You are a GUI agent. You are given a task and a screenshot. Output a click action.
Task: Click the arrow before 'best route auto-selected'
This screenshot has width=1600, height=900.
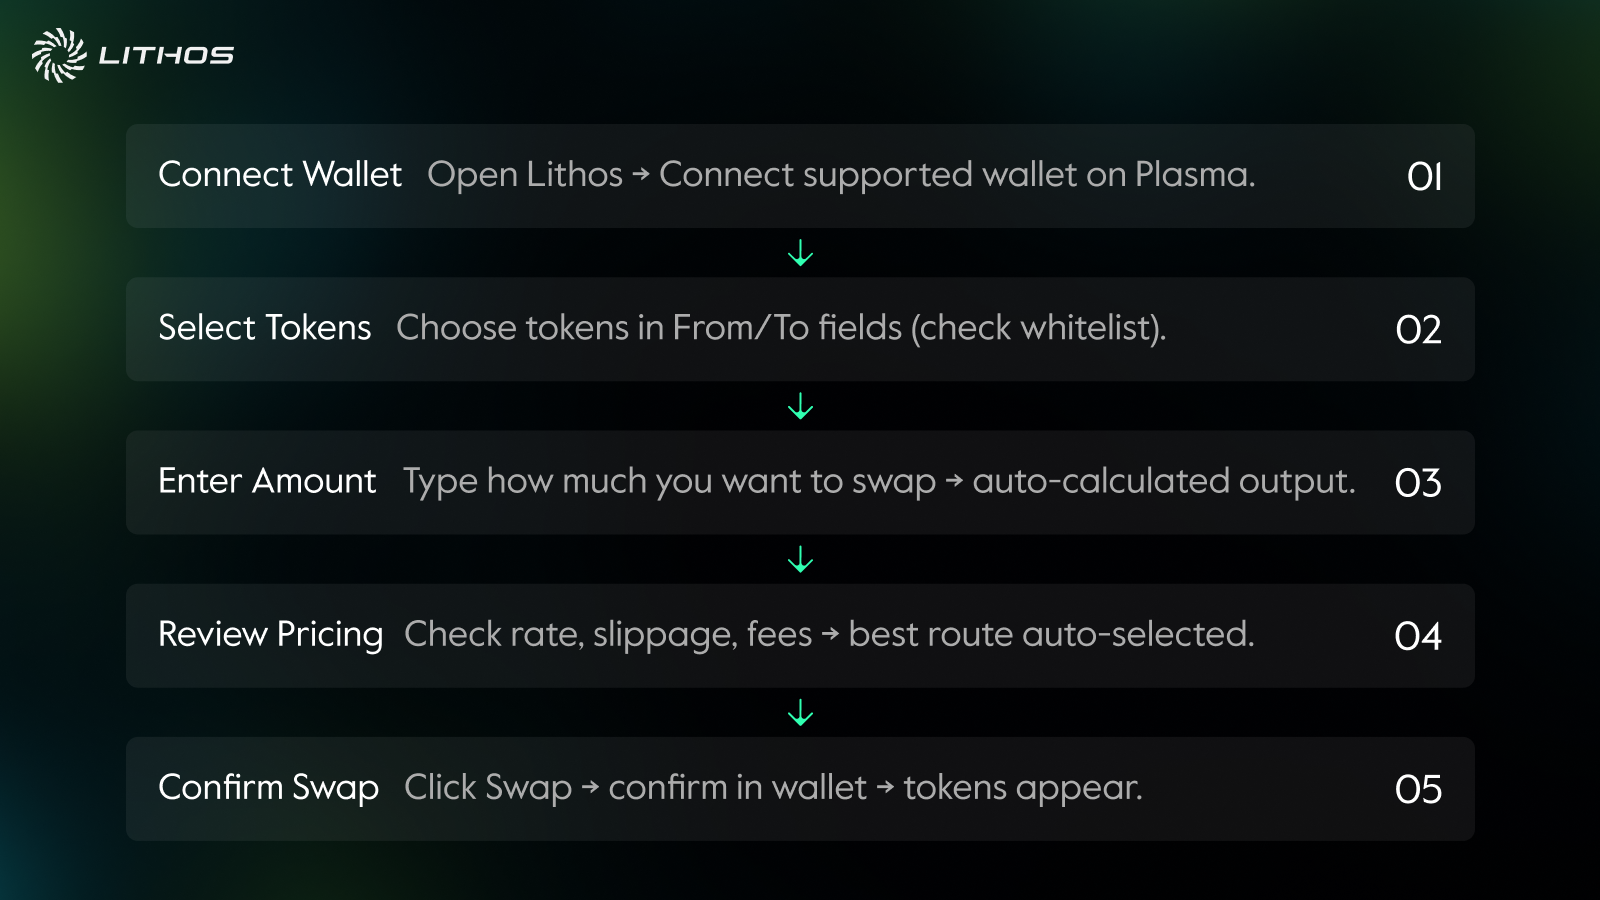tap(830, 635)
